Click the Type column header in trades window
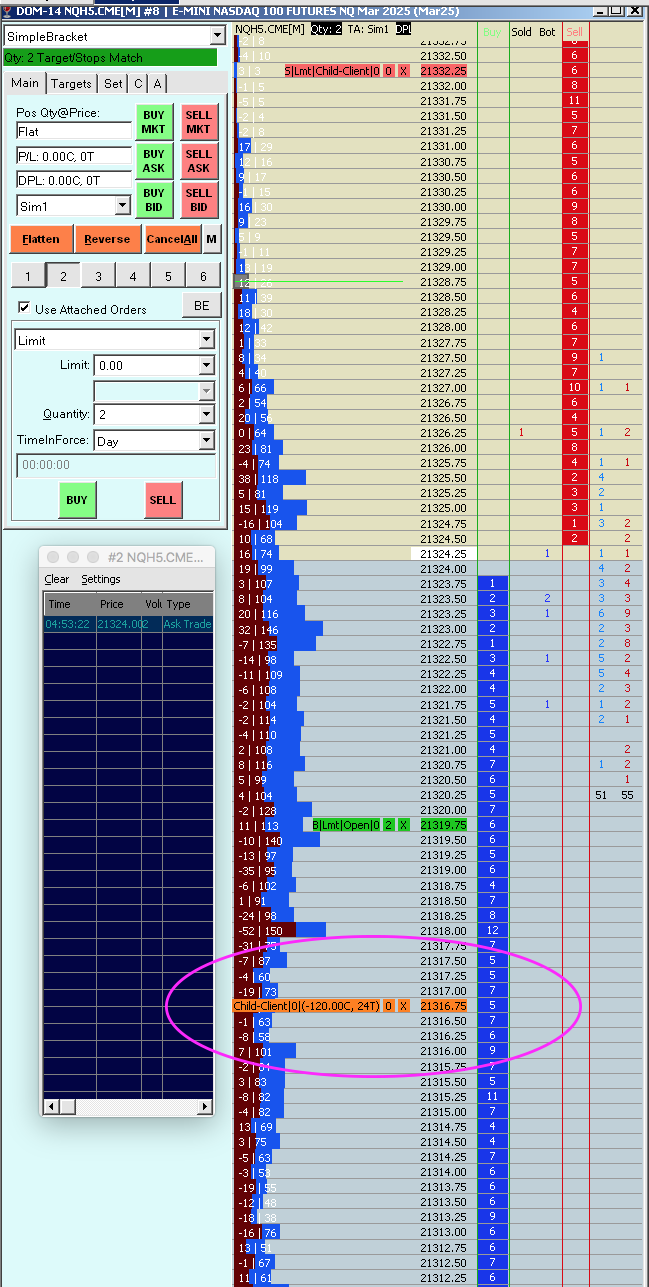Viewport: 649px width, 1287px height. click(189, 604)
